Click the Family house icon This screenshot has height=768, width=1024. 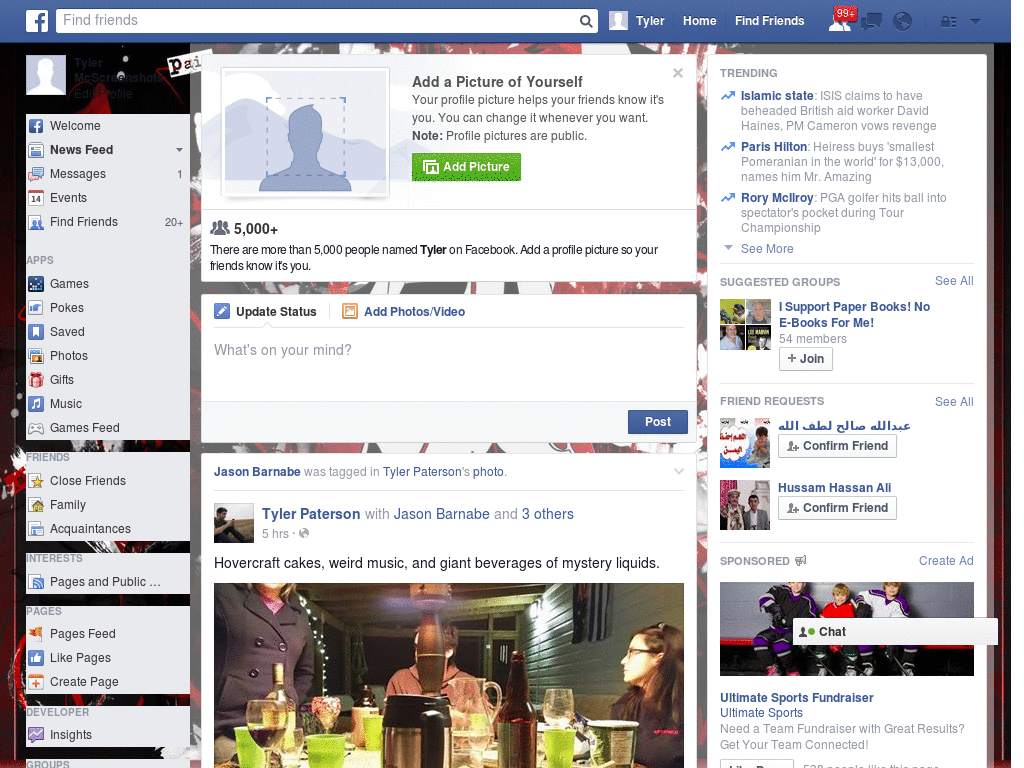coord(36,505)
